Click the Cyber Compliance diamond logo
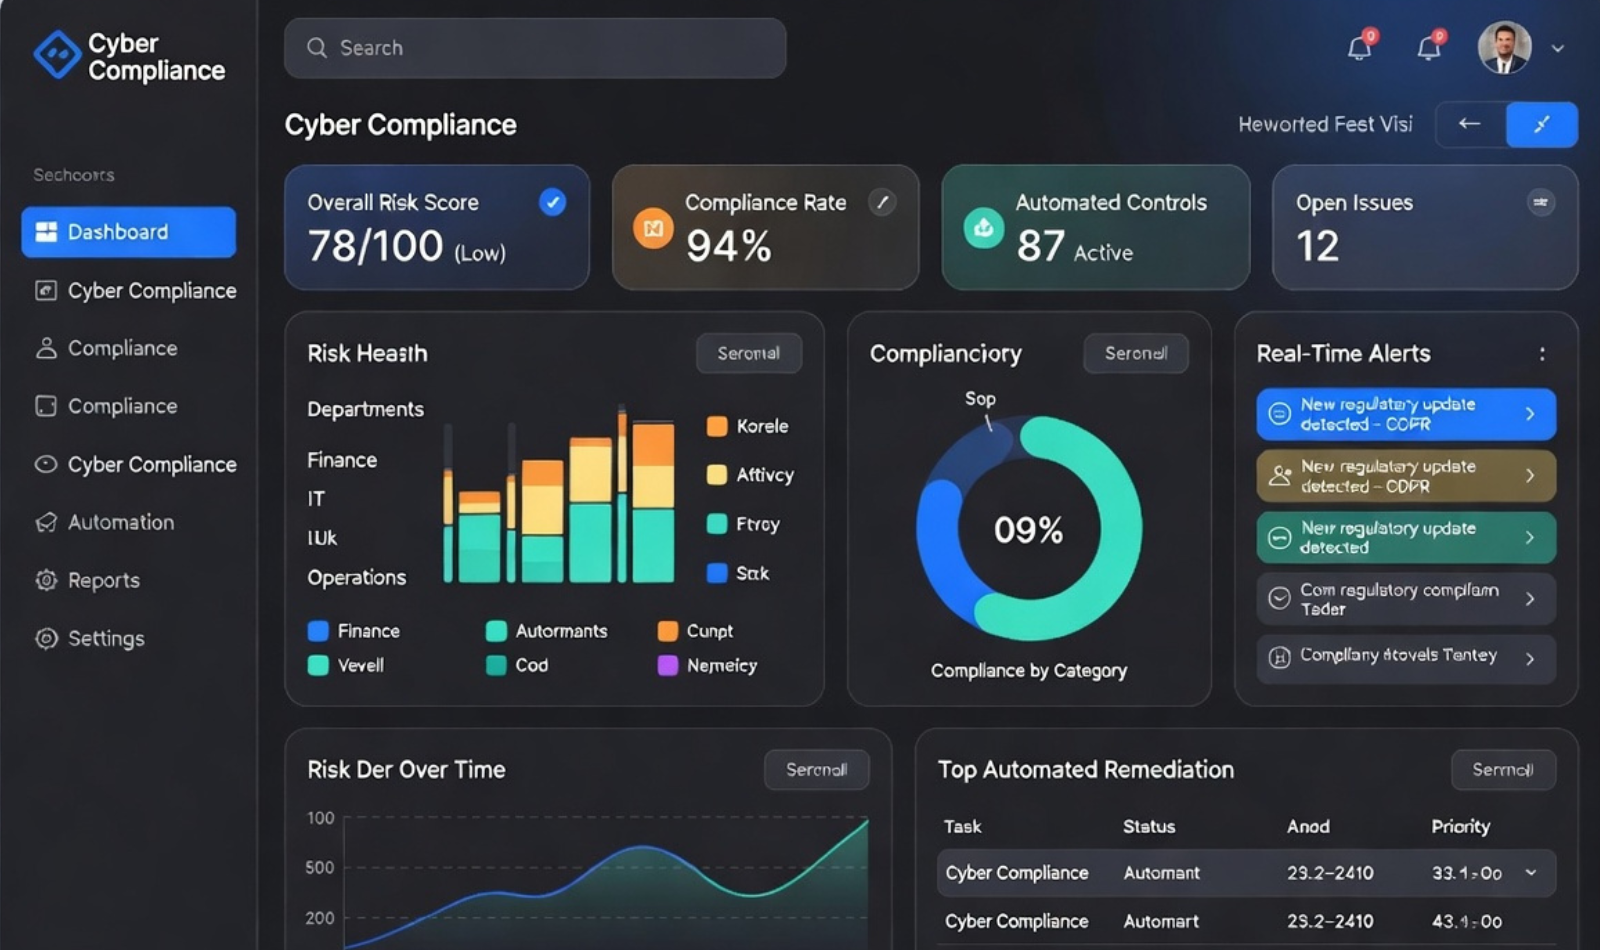This screenshot has width=1600, height=950. (x=57, y=55)
